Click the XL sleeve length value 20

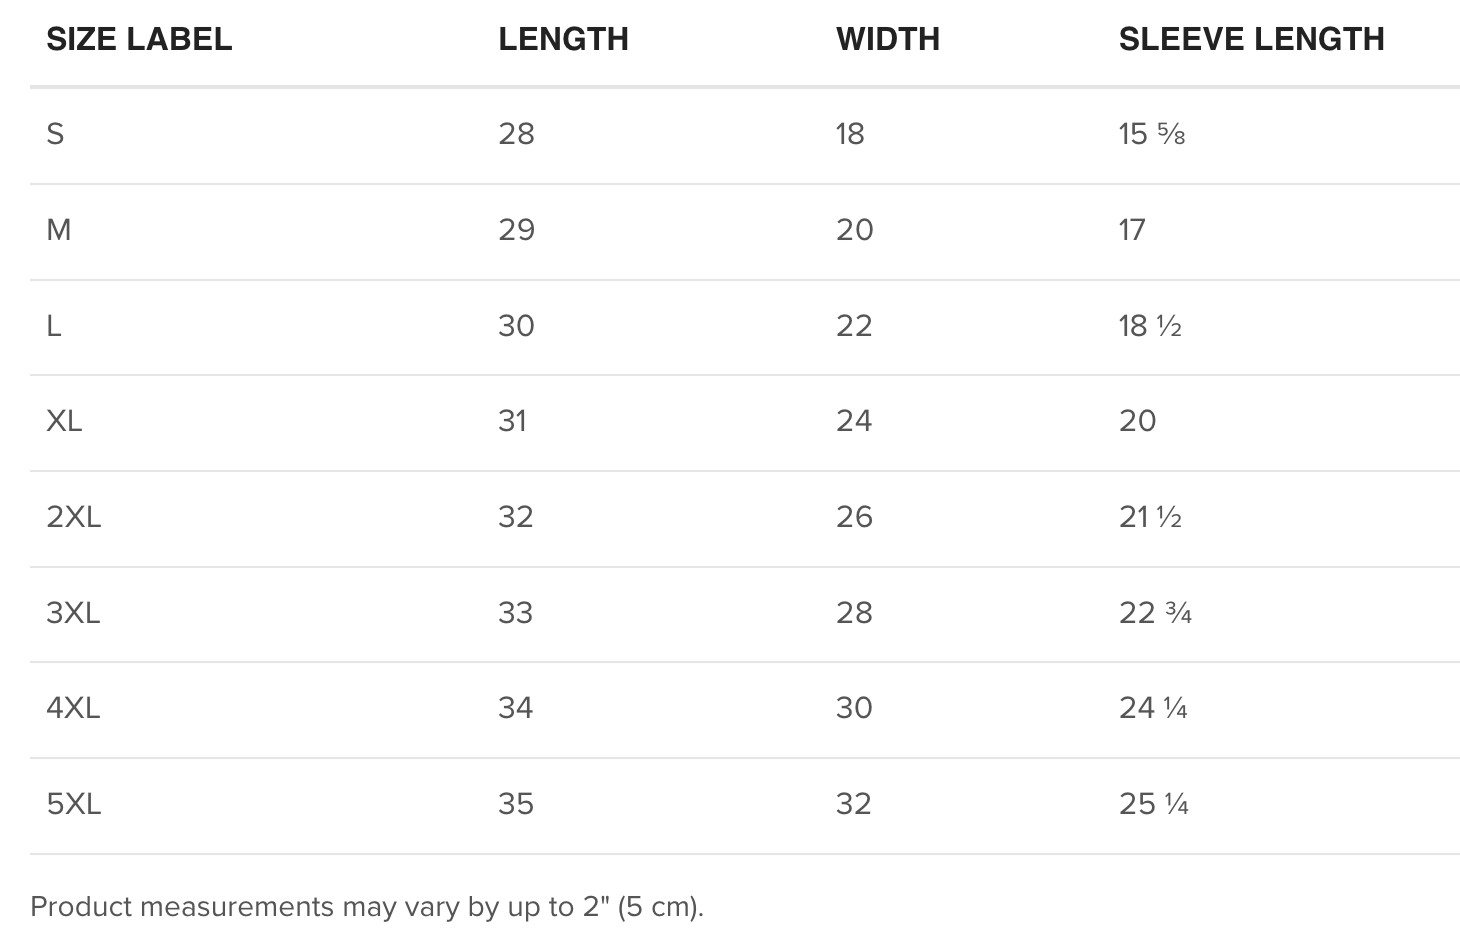1137,421
